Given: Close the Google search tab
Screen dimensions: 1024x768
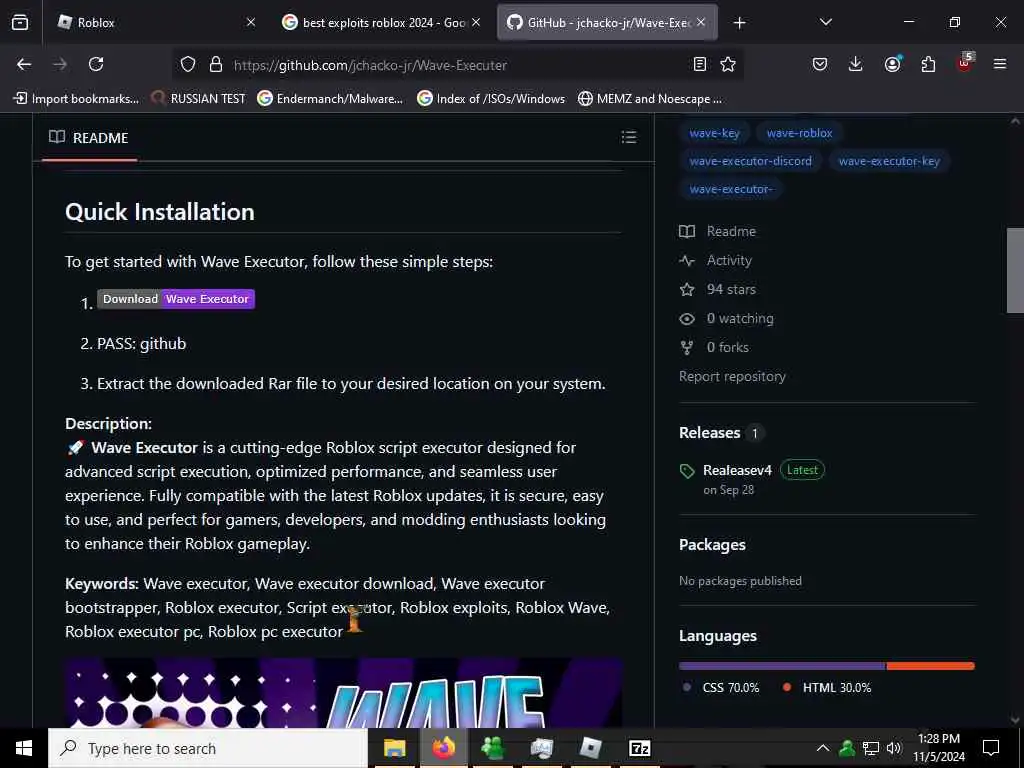Looking at the screenshot, I should (476, 22).
